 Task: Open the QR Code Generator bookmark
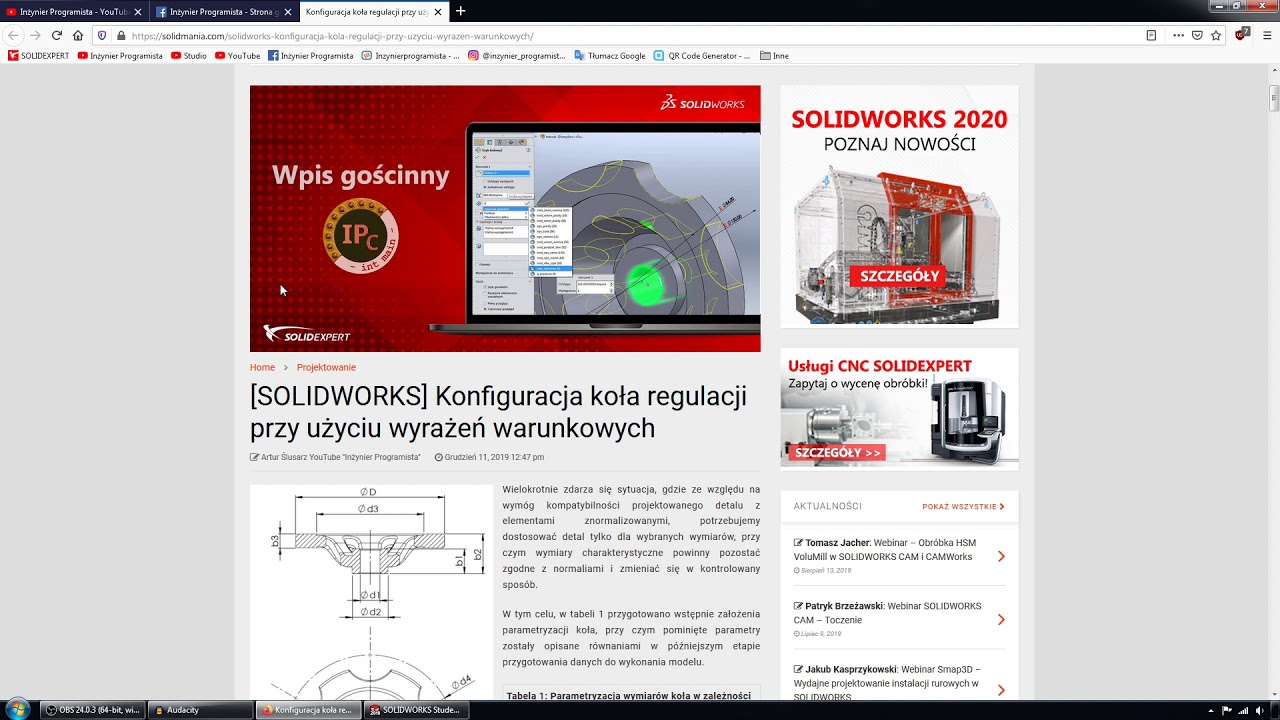pyautogui.click(x=702, y=56)
